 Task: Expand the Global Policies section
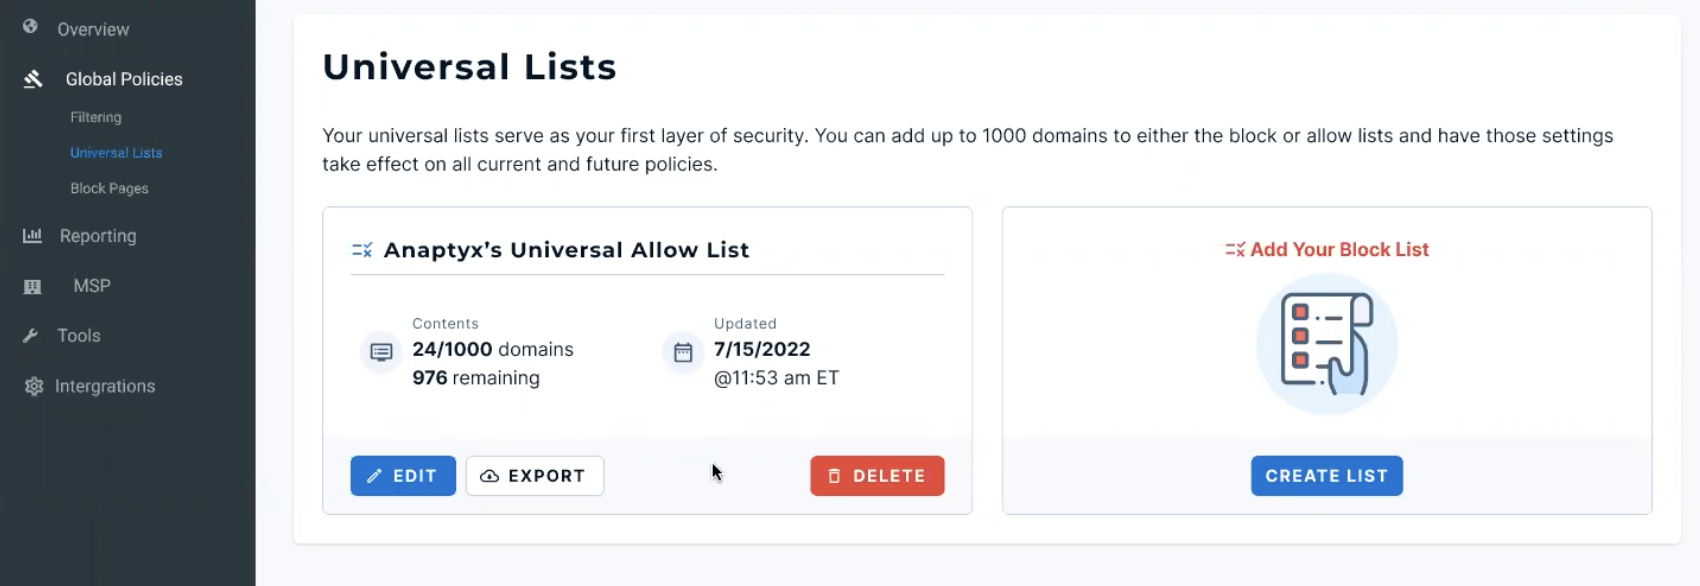(124, 79)
